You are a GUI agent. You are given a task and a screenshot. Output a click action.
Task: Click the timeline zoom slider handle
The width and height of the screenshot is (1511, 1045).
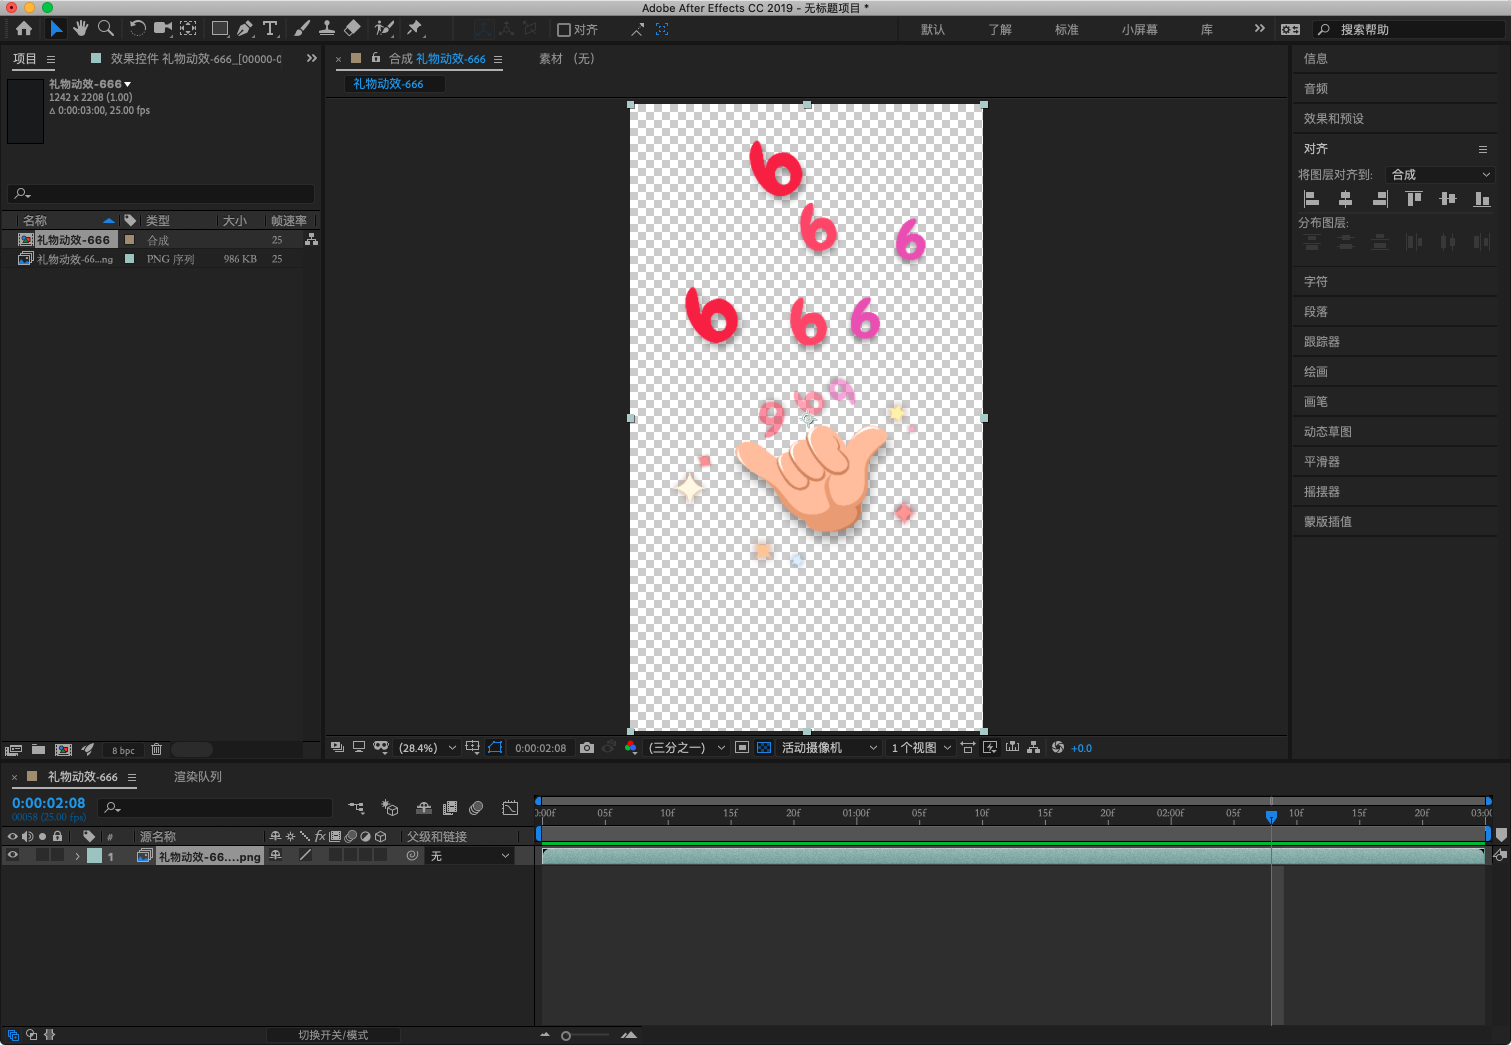pos(566,1036)
